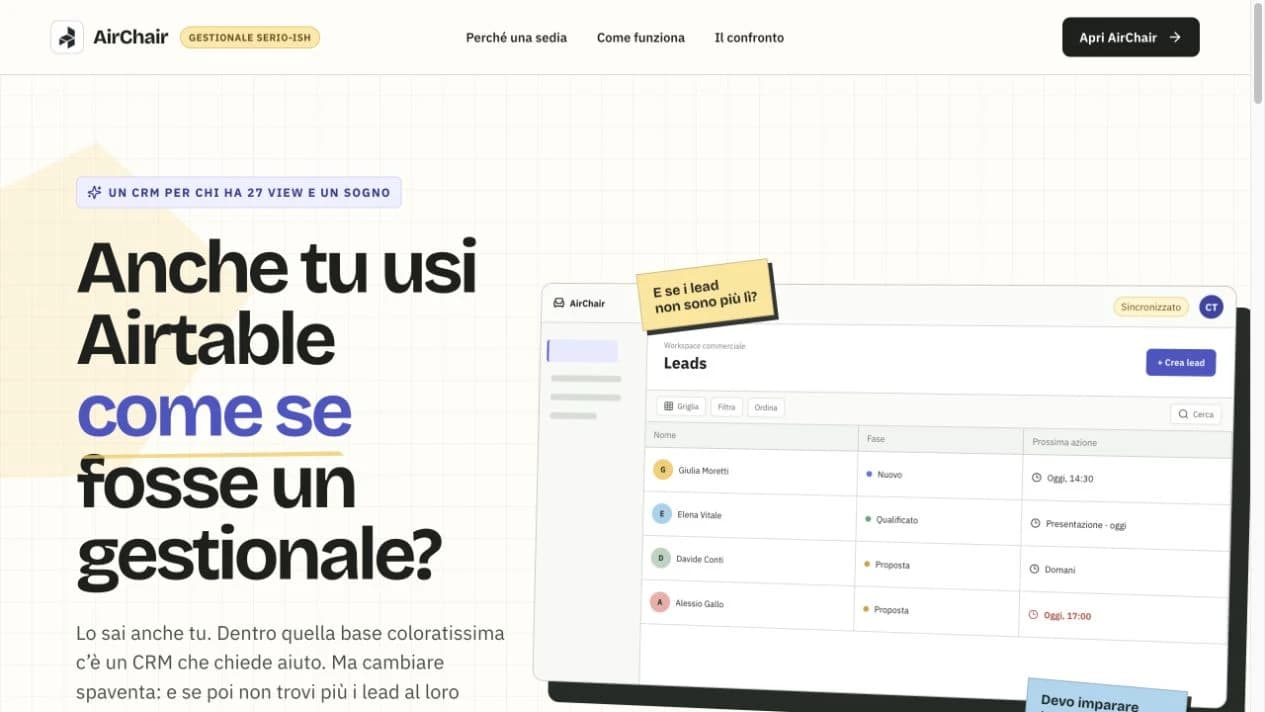Click the 27 view e un sogno badge

click(239, 192)
